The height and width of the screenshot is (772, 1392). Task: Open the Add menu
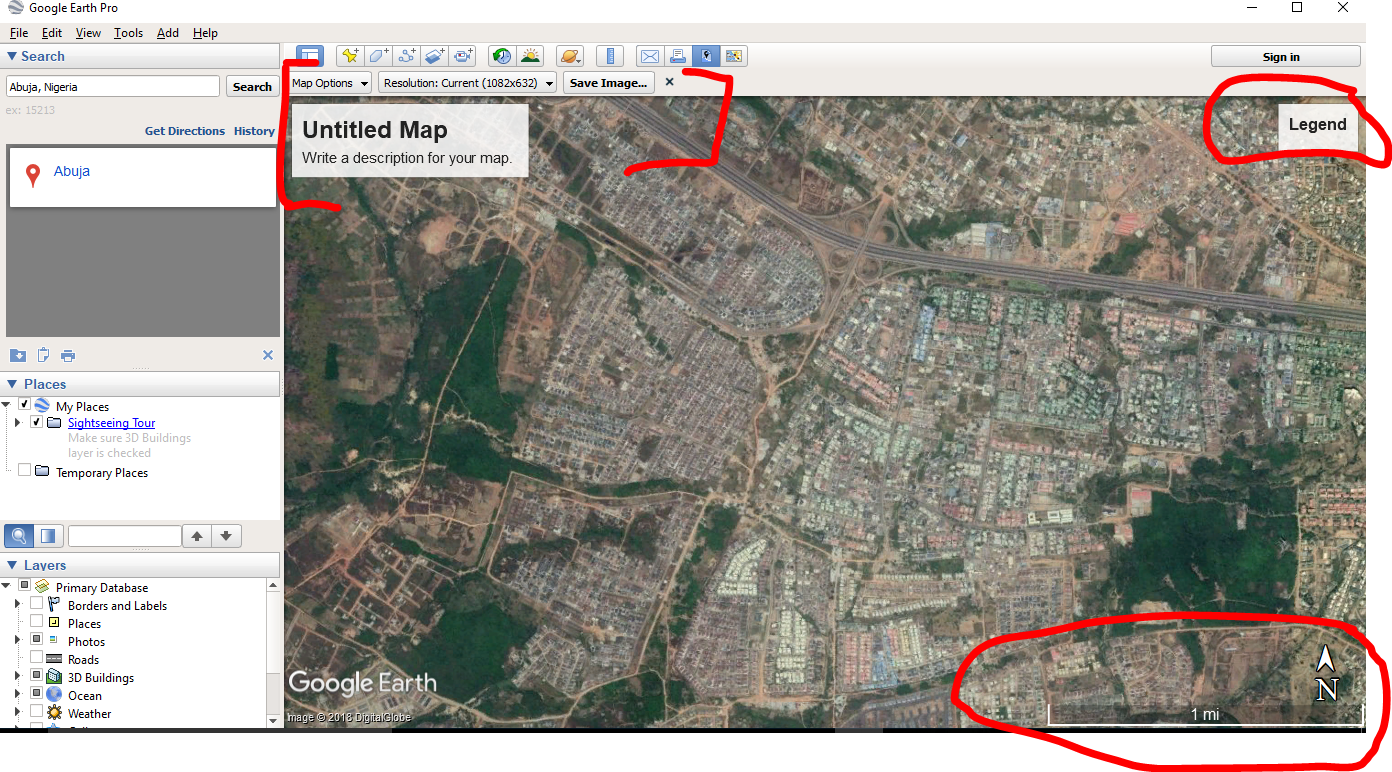coord(168,33)
